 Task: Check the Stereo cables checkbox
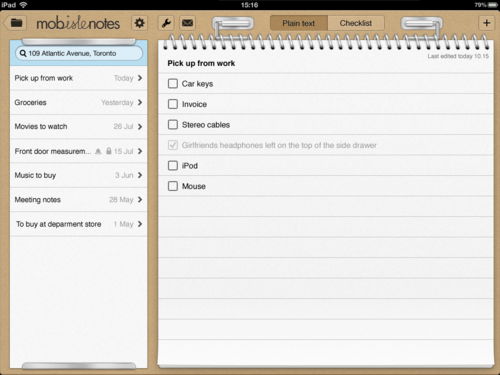pos(173,125)
